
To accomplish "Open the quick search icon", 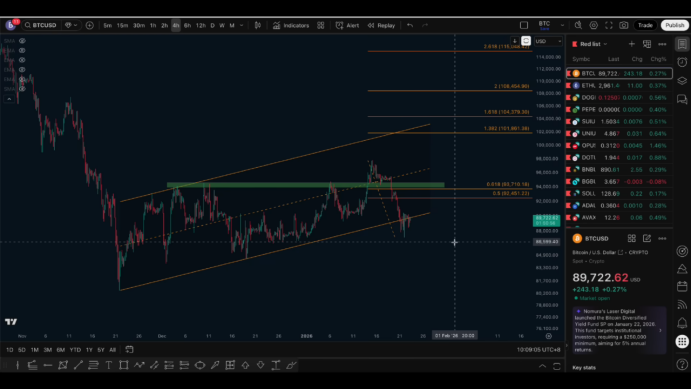I will [x=578, y=25].
